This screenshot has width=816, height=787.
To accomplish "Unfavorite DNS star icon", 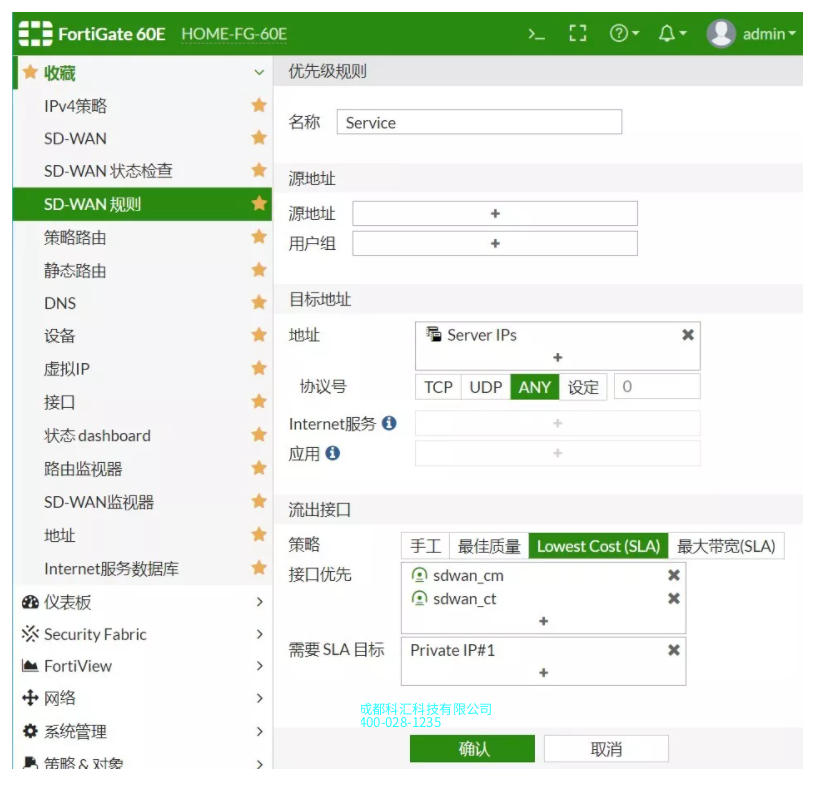I will tap(259, 302).
